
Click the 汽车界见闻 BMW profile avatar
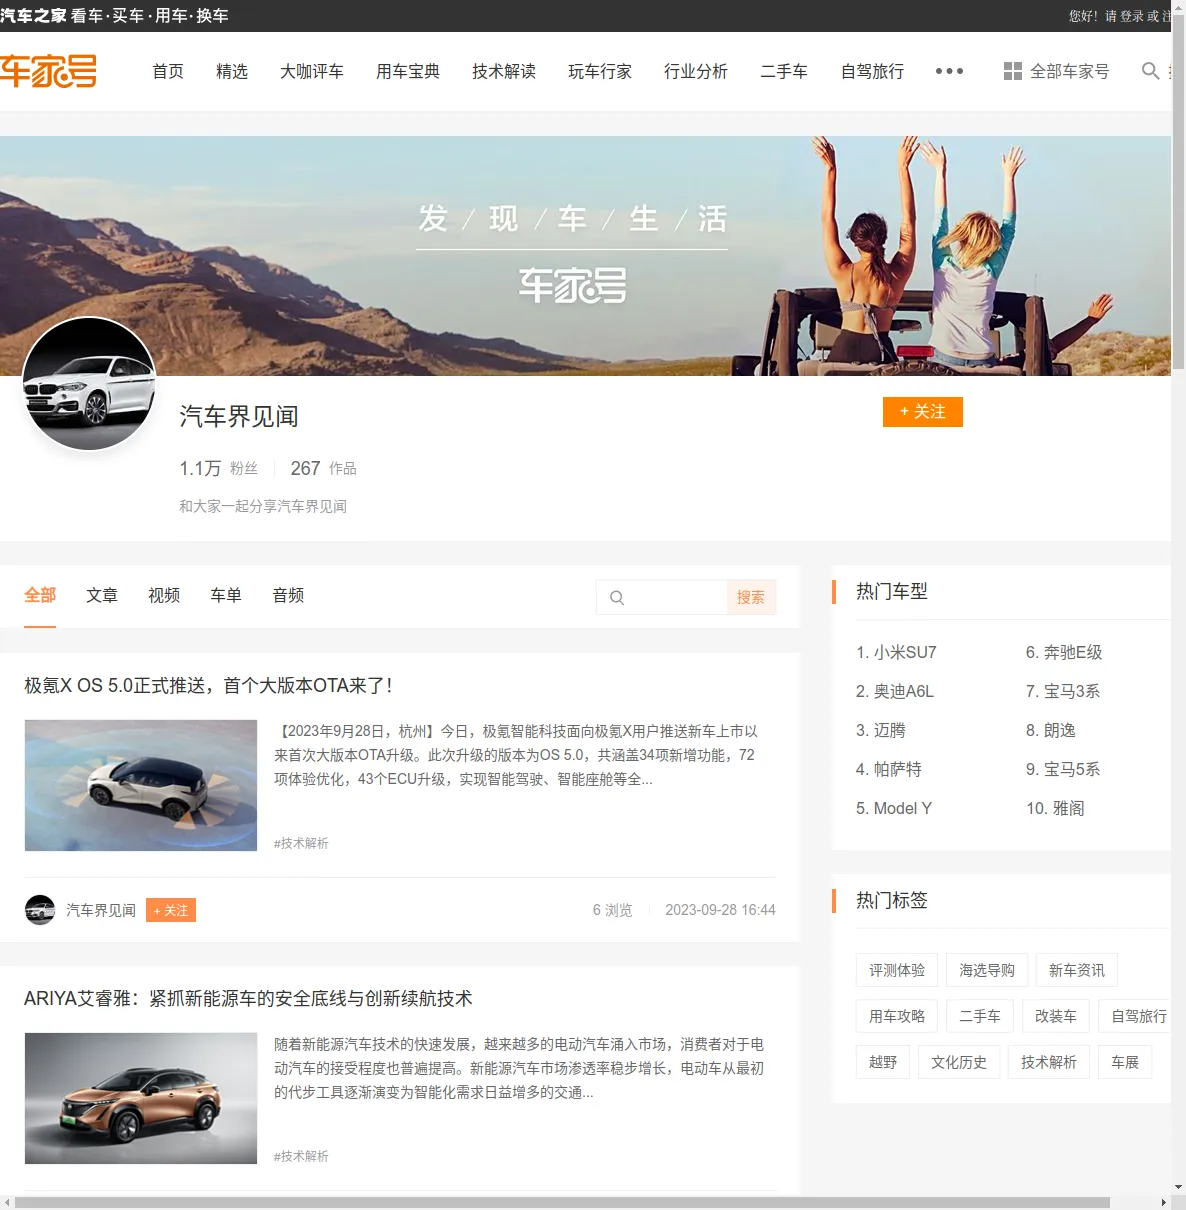(89, 384)
